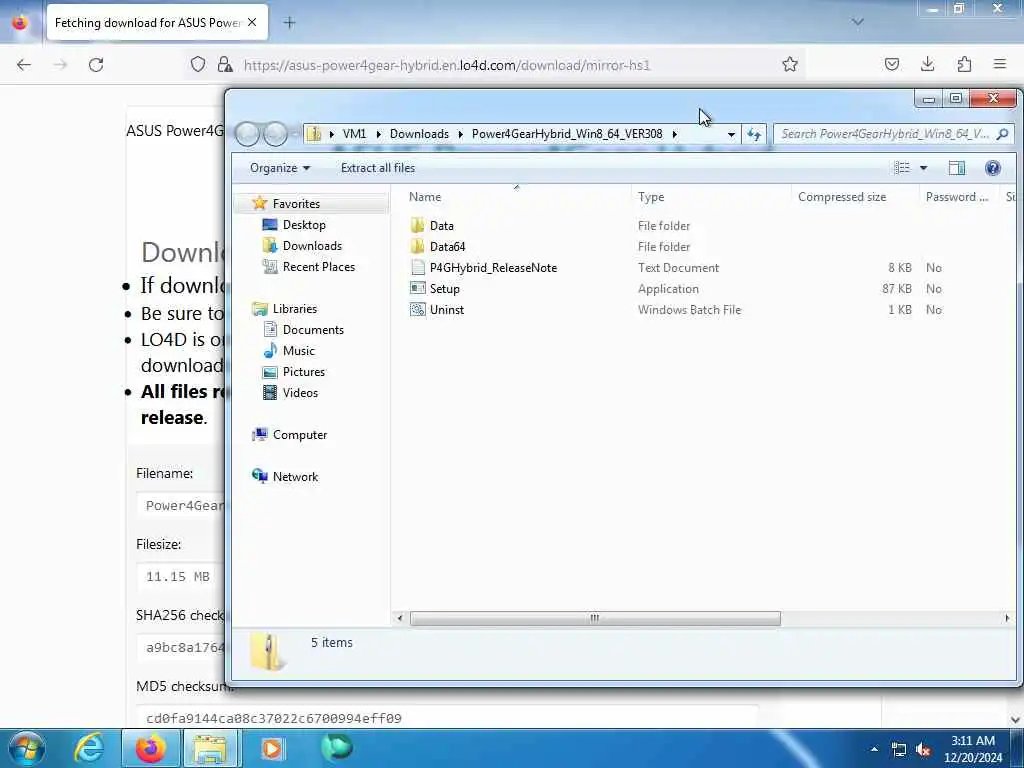Click the Firefox address bar URL

pos(447,65)
